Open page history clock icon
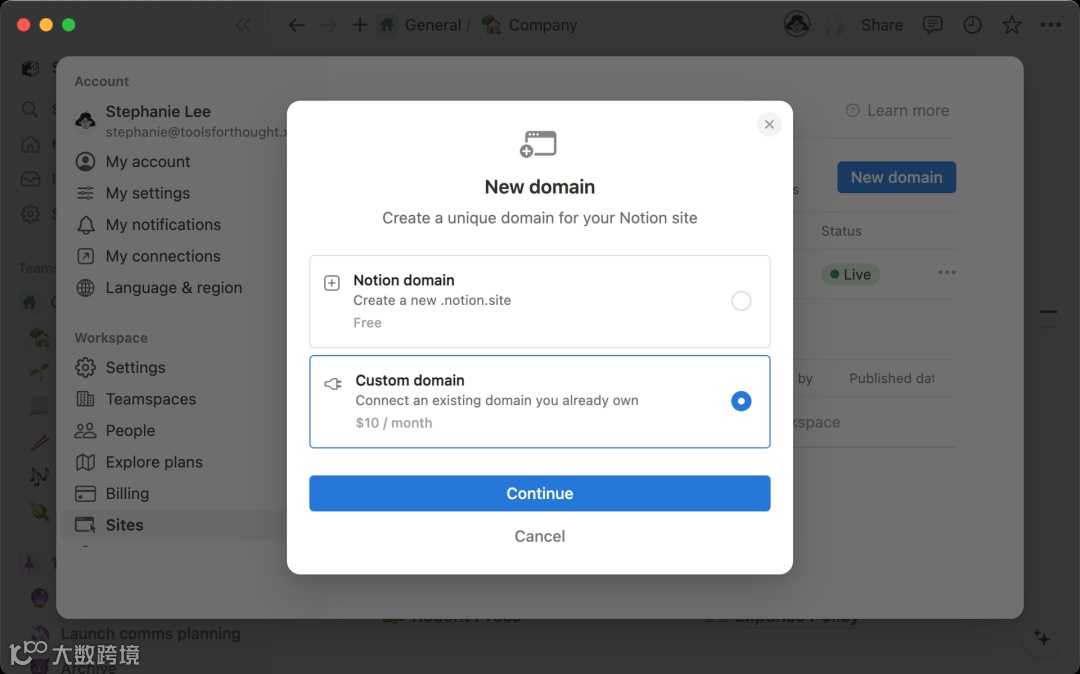The image size is (1080, 674). [972, 25]
